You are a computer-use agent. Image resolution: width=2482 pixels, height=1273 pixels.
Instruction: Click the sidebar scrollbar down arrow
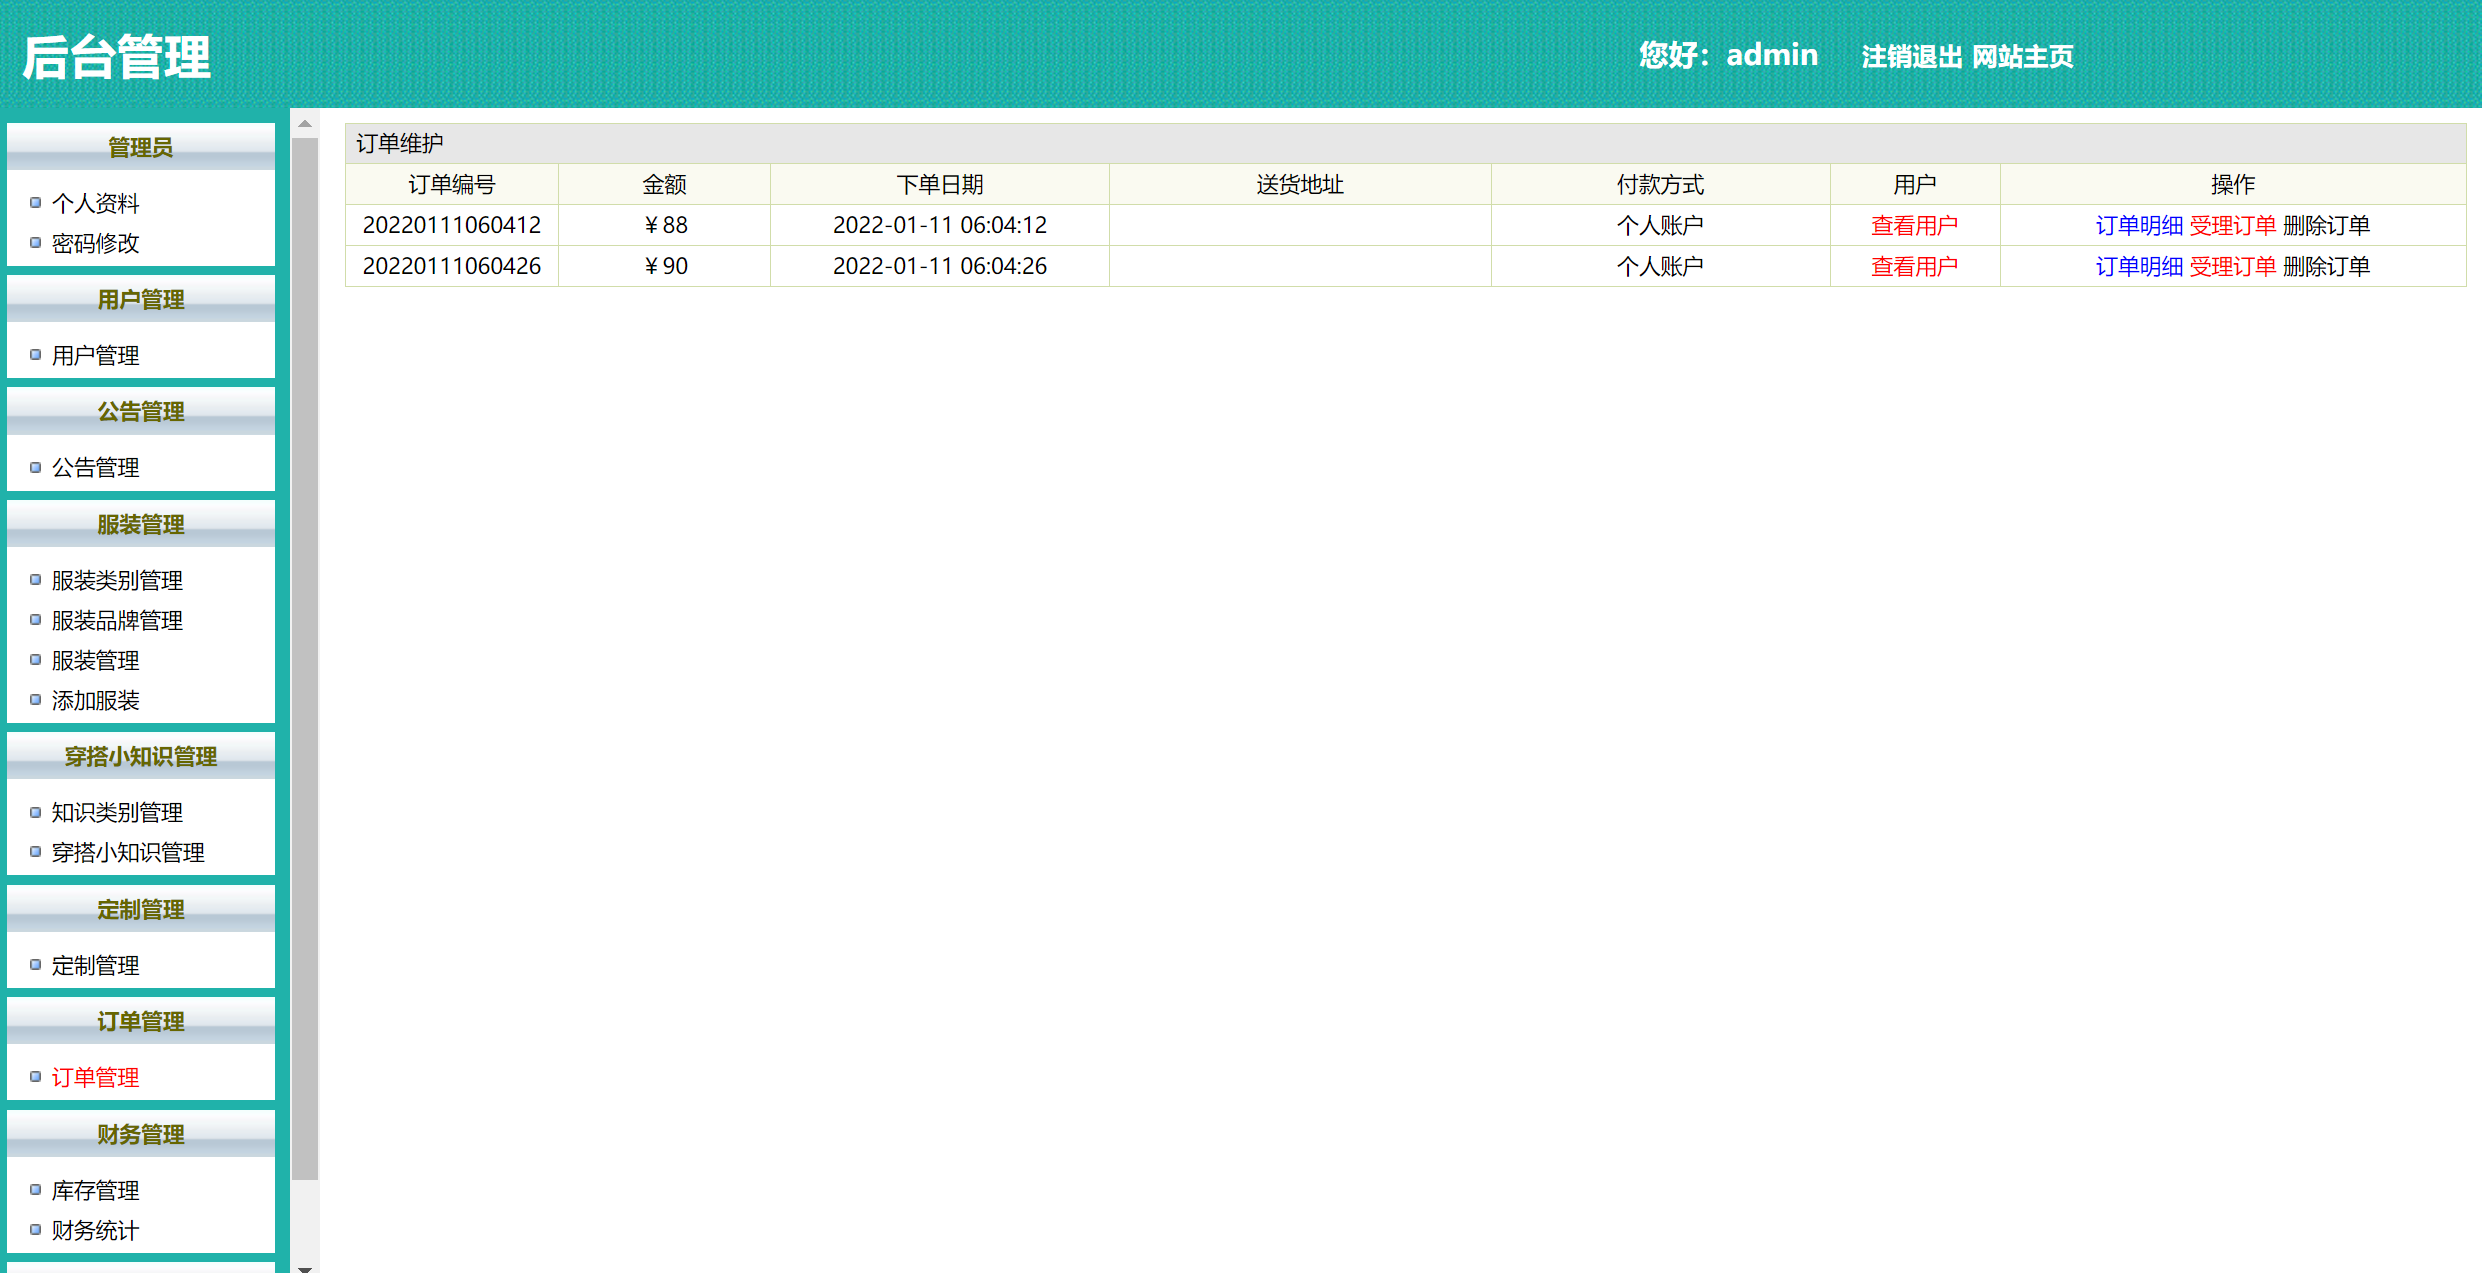[305, 1267]
